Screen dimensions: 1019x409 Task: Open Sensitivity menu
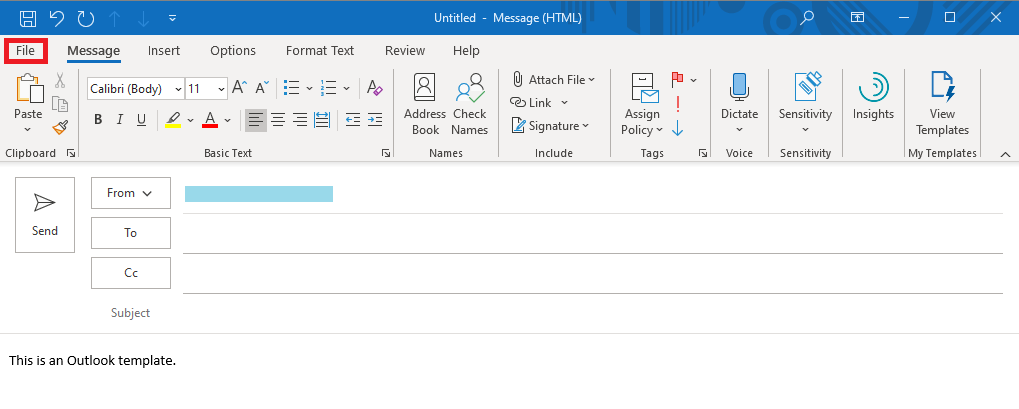point(805,104)
